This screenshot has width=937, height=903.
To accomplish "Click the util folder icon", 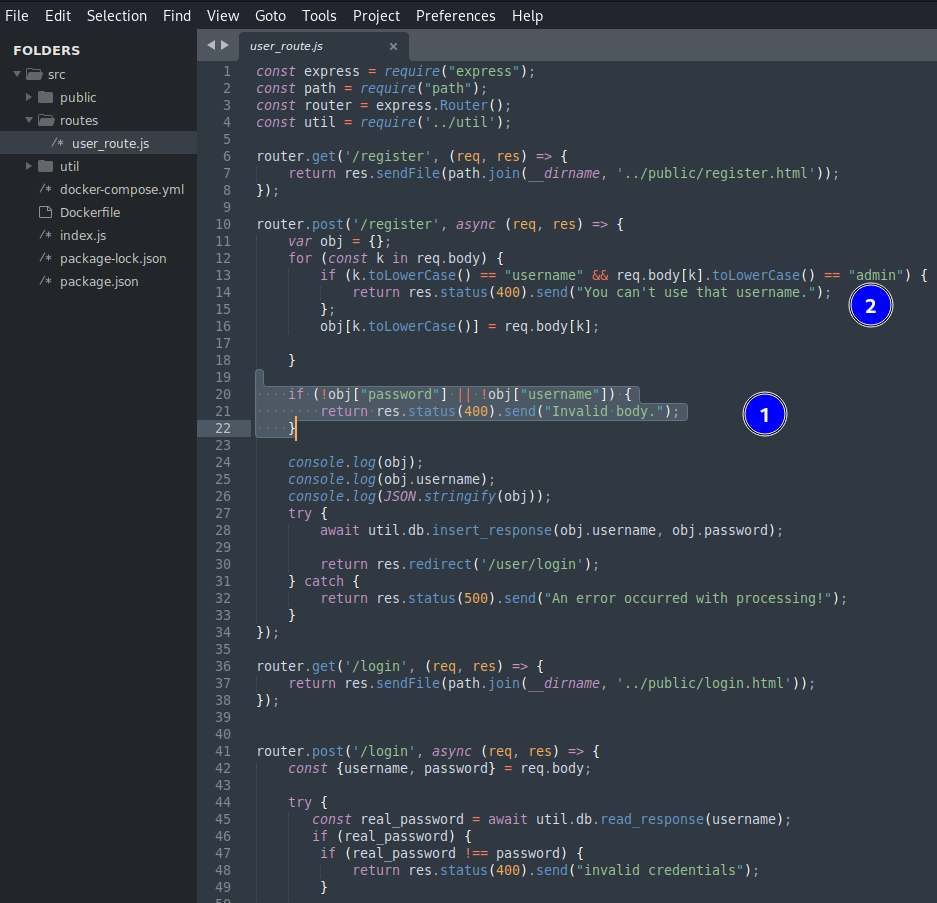I will (x=45, y=166).
